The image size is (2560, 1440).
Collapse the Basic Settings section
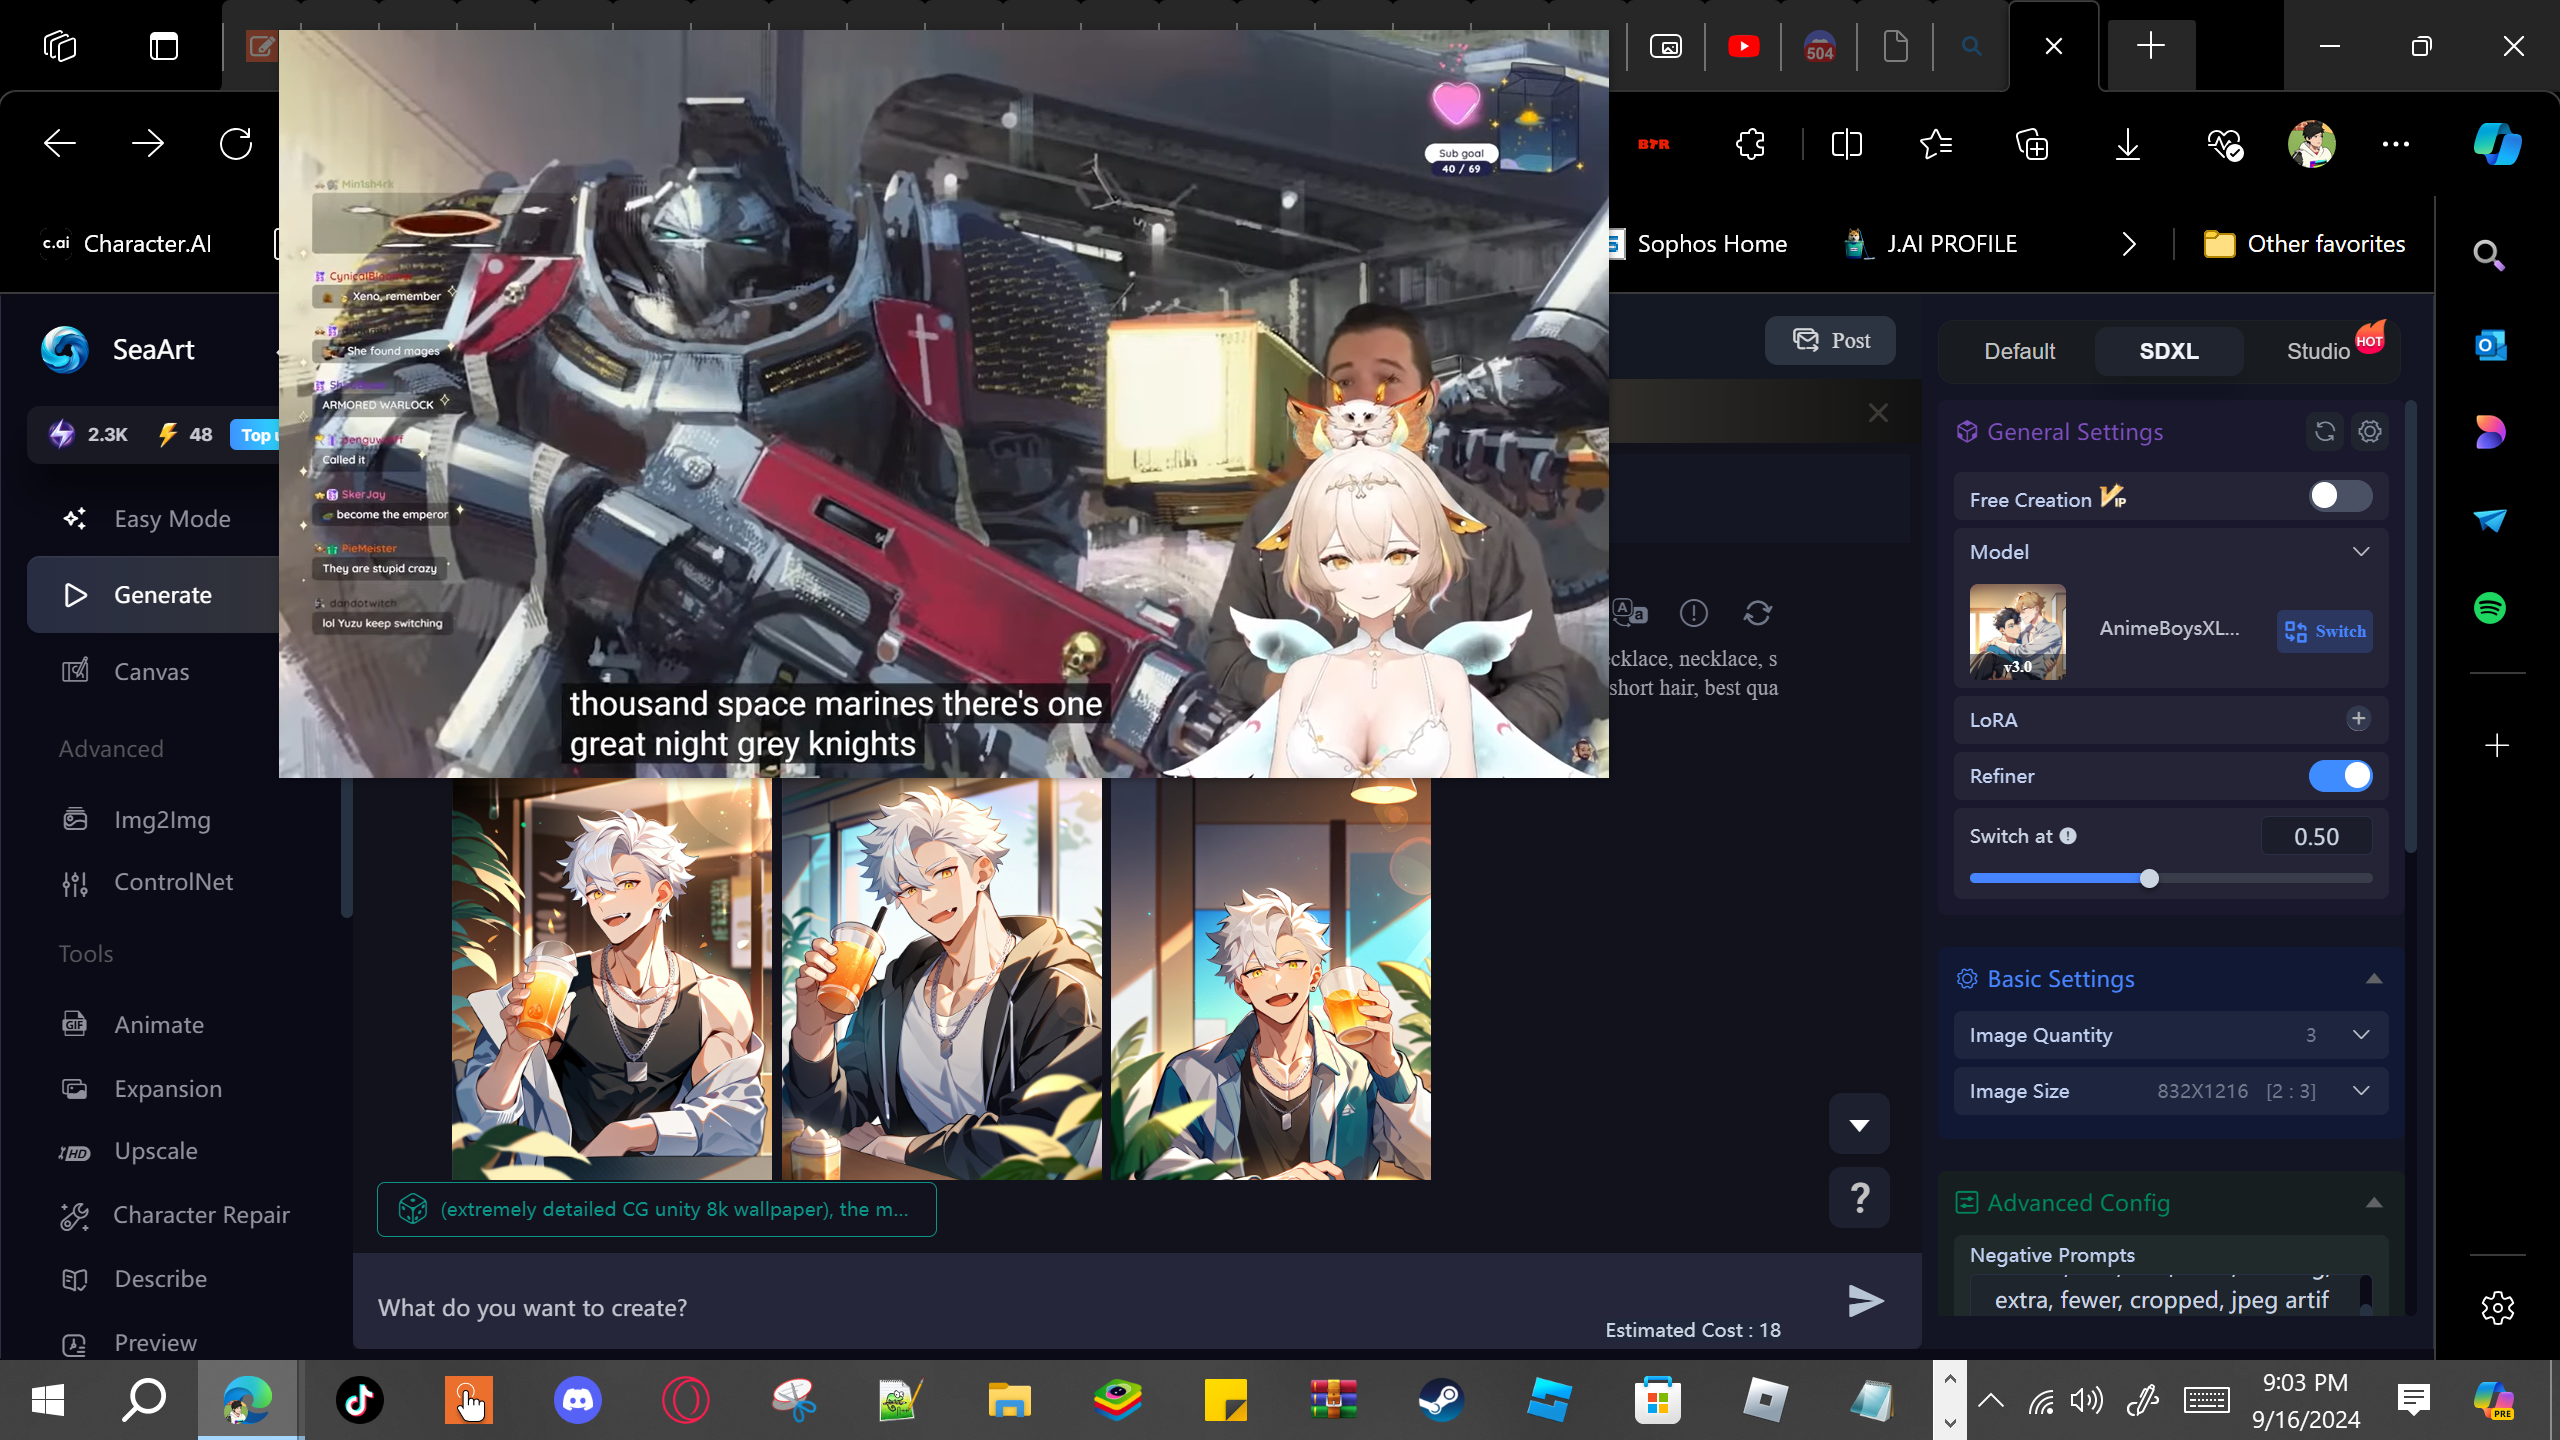click(2374, 979)
